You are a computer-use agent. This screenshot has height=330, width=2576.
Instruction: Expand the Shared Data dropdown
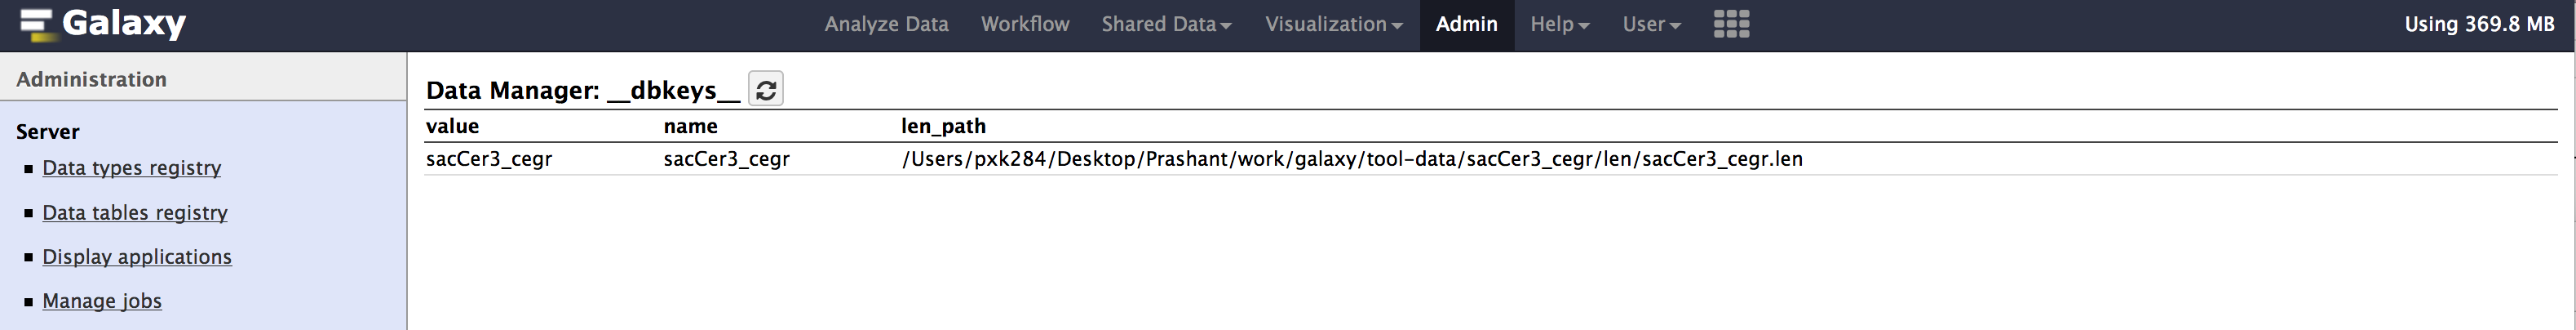(x=1166, y=24)
